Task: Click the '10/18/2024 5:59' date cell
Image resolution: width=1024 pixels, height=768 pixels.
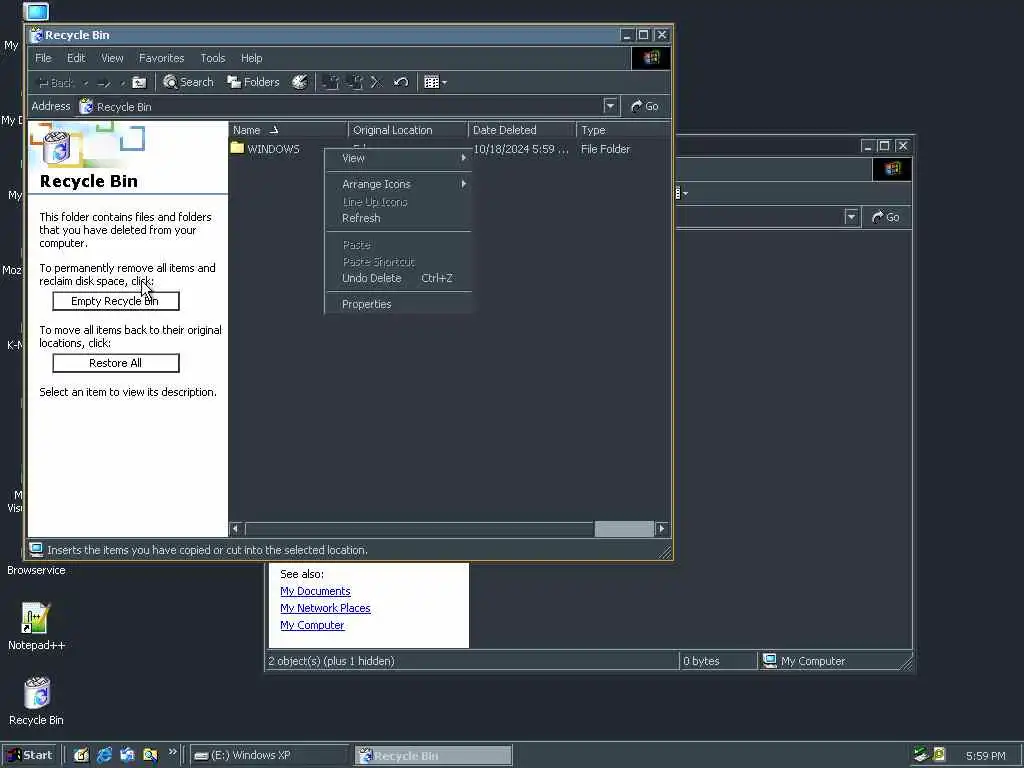Action: (520, 149)
